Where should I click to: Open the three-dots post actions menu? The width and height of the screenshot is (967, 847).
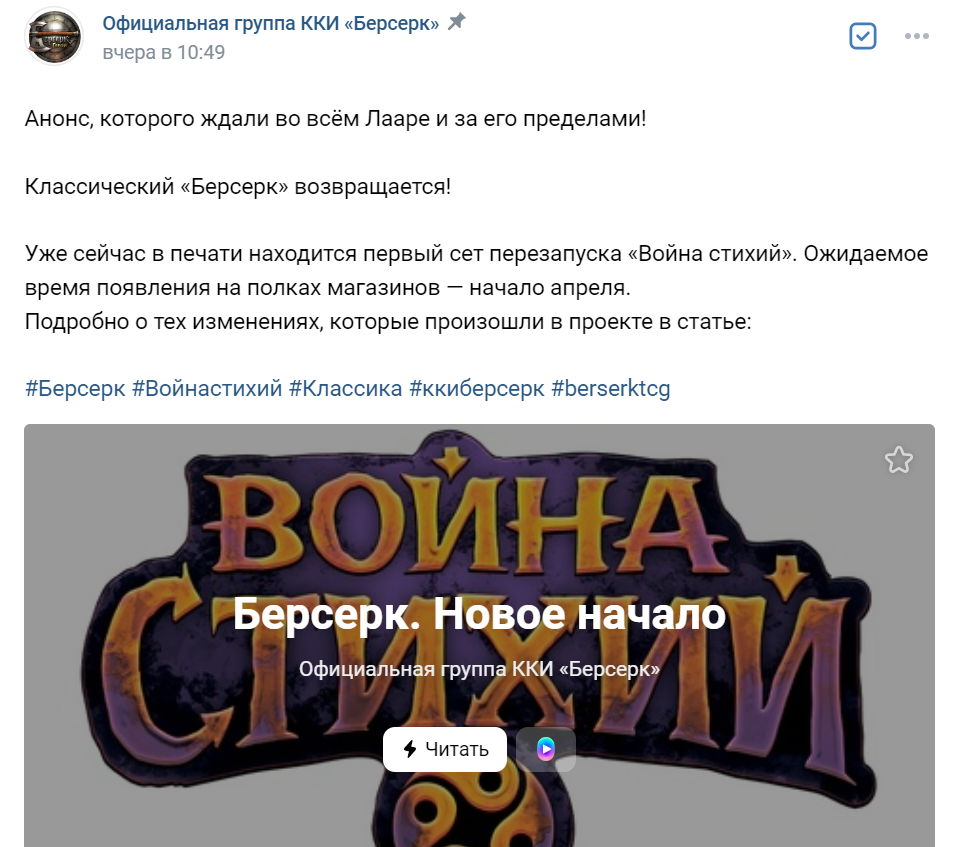pyautogui.click(x=916, y=36)
